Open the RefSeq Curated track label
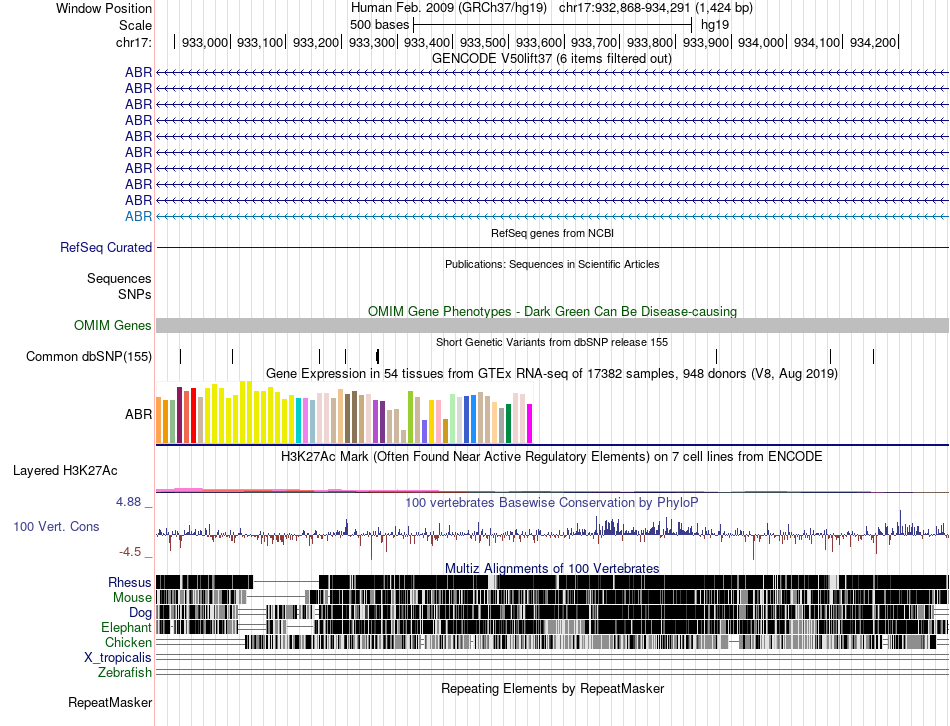Viewport: 950px width, 726px height. click(x=106, y=247)
